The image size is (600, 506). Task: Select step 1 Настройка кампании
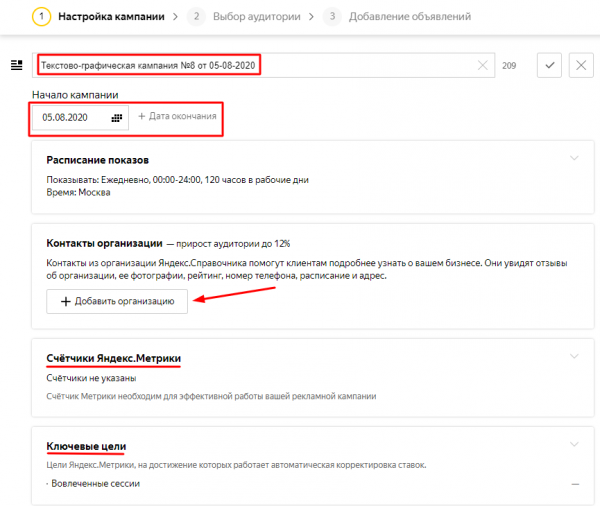(x=98, y=16)
